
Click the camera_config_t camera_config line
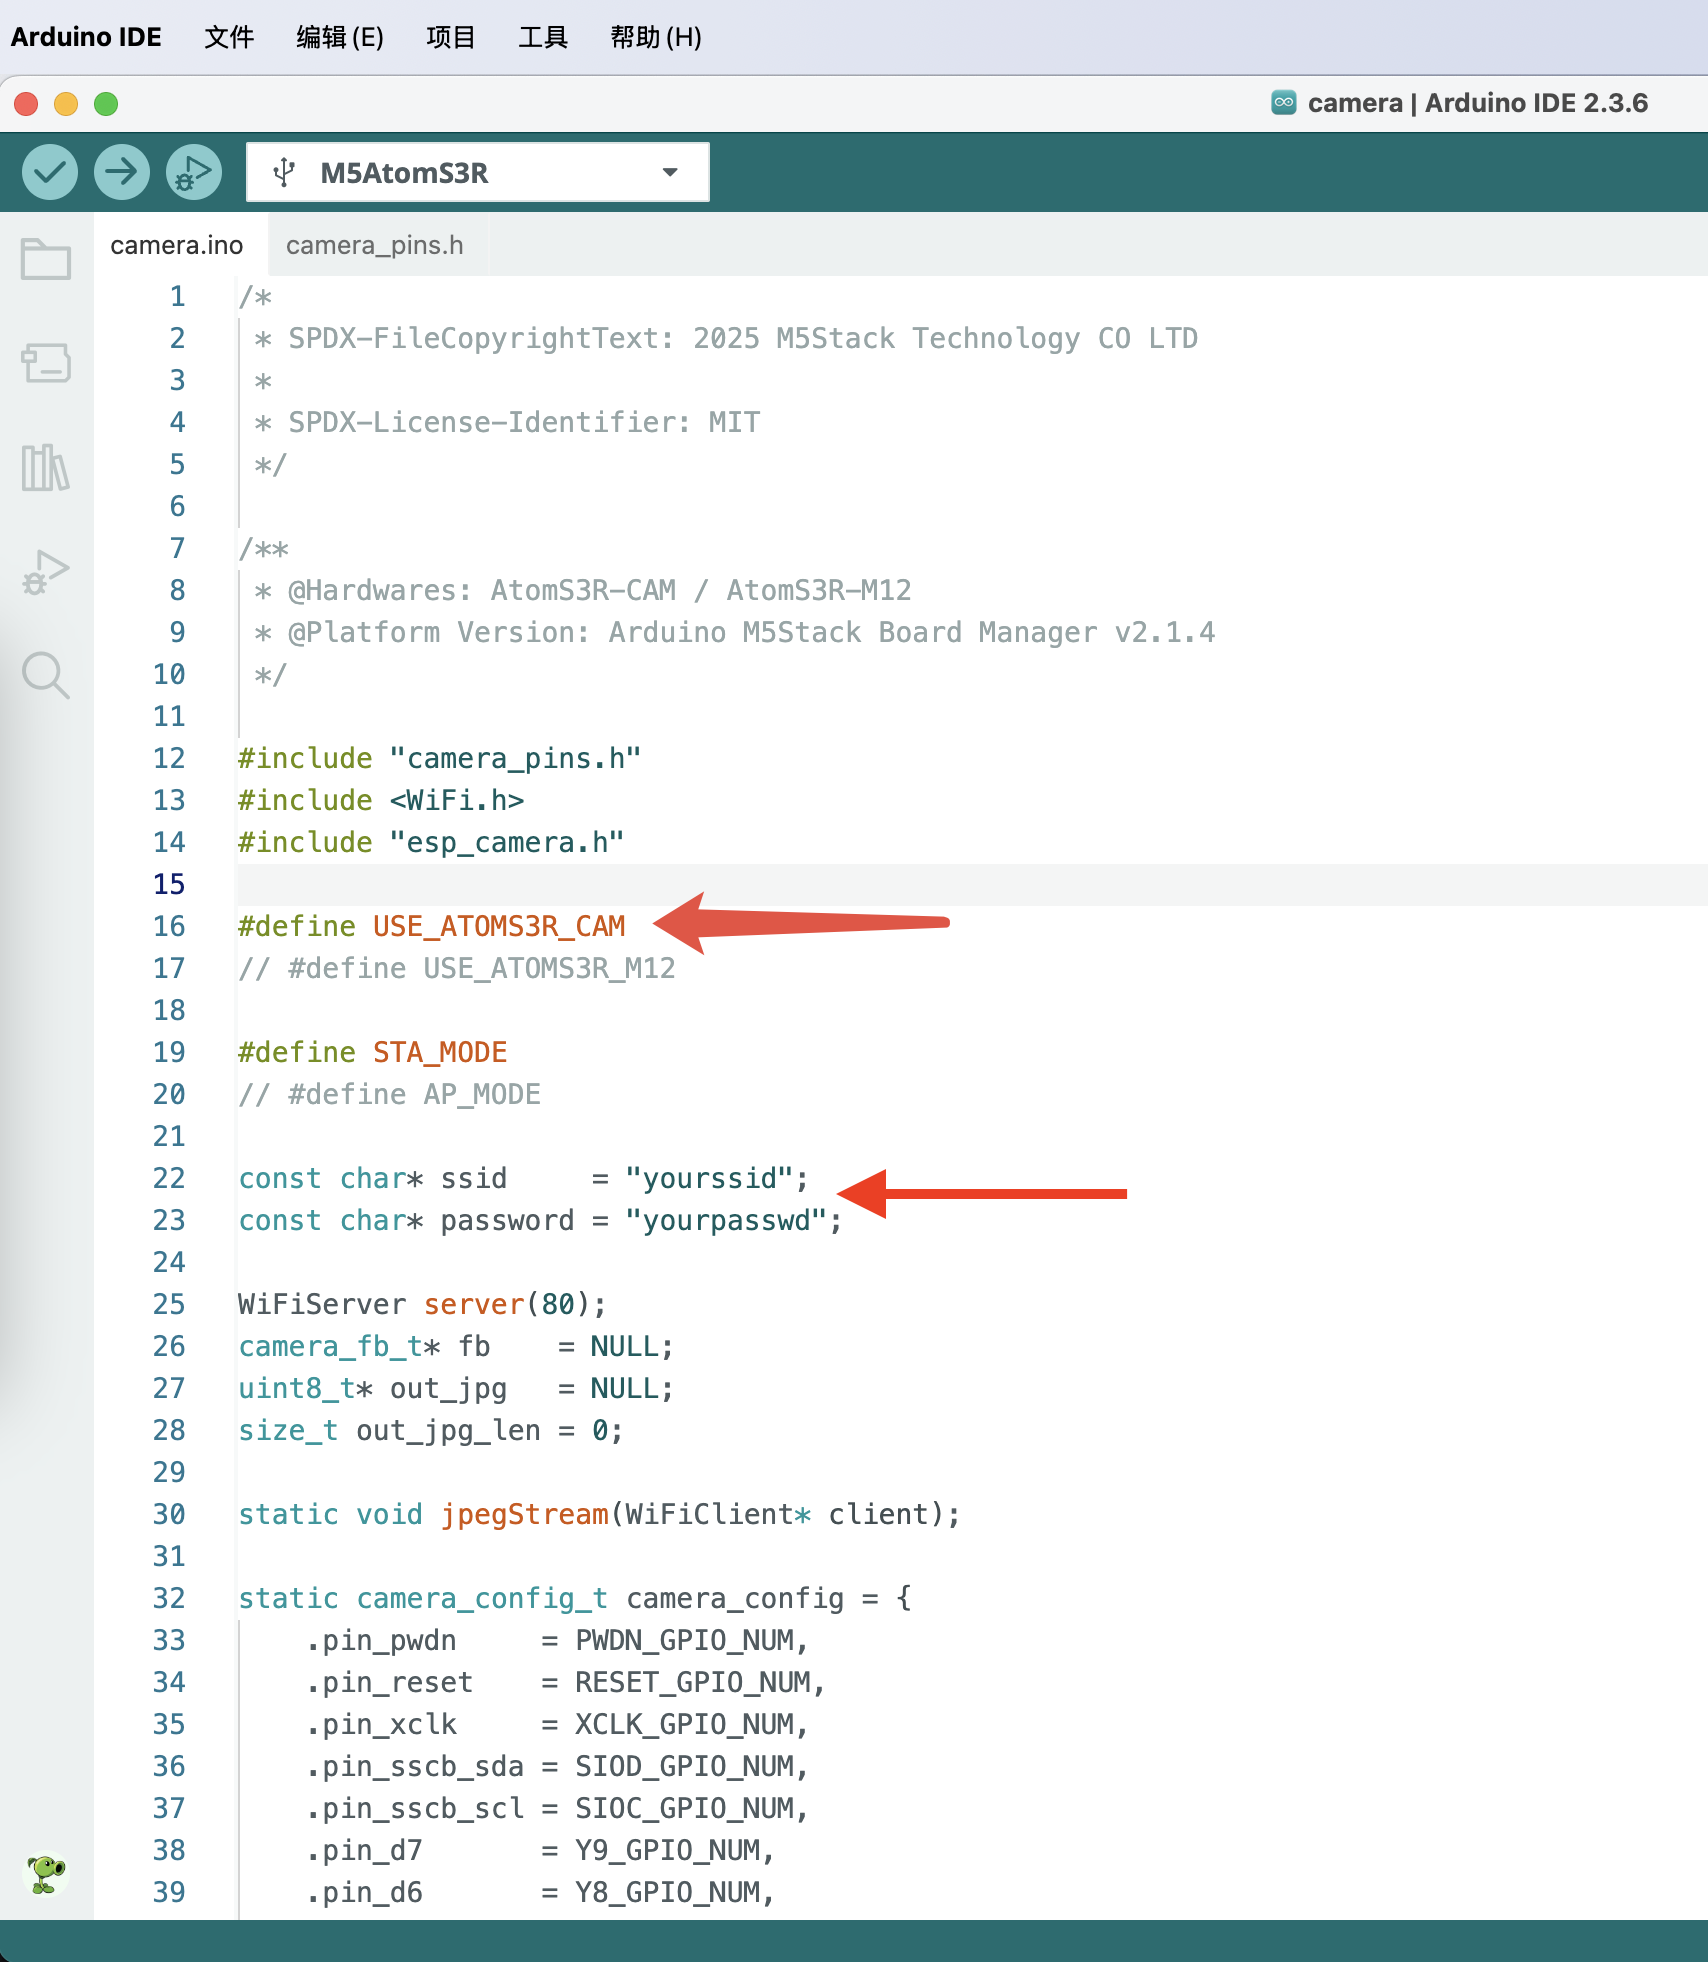[x=575, y=1598]
